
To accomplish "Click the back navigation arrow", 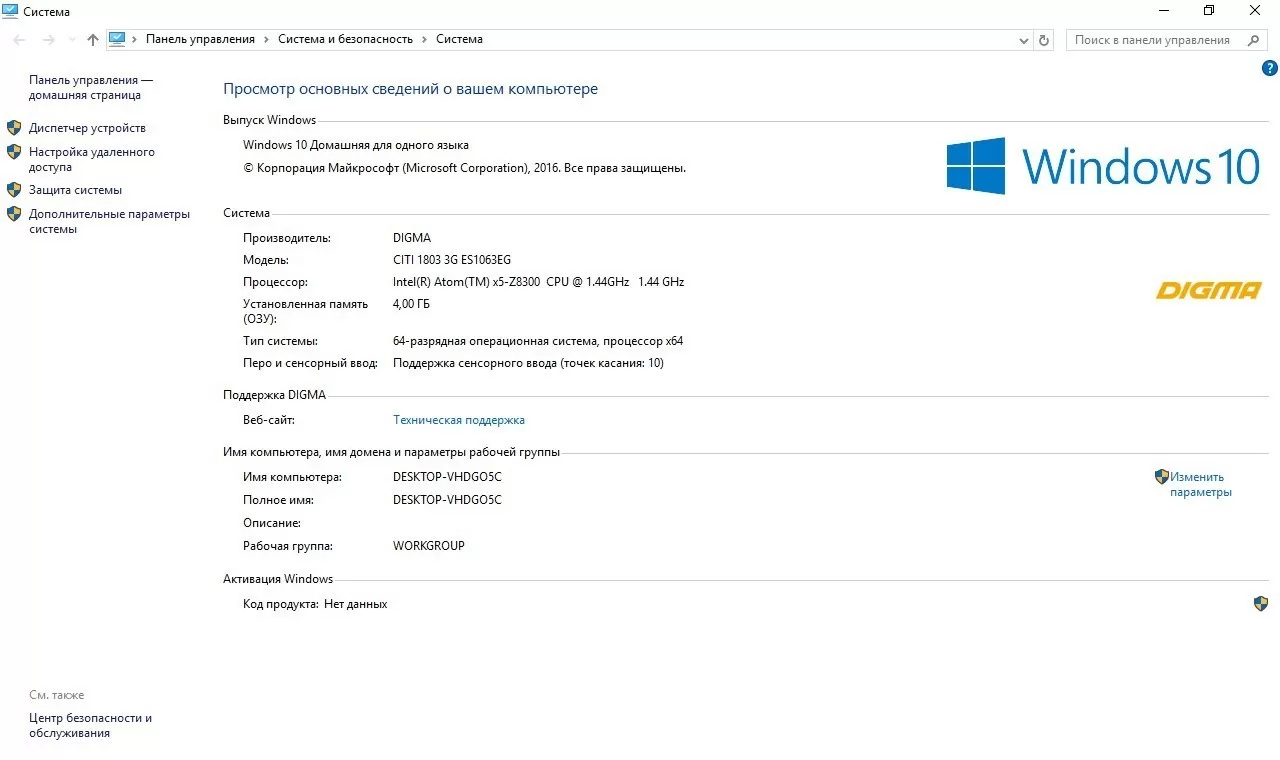I will [19, 40].
